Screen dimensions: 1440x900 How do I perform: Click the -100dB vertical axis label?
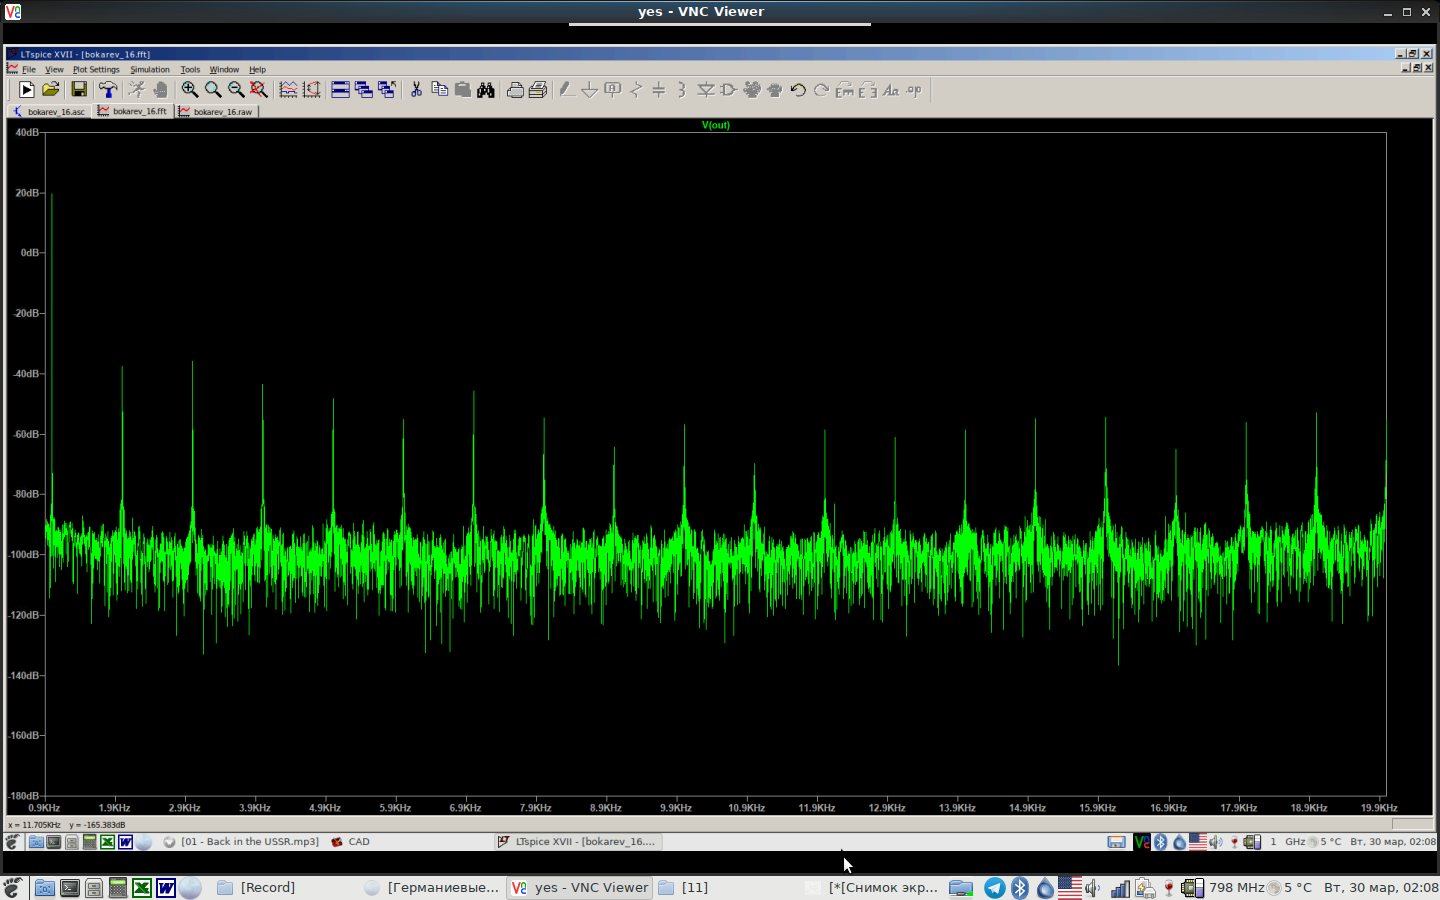(x=24, y=555)
